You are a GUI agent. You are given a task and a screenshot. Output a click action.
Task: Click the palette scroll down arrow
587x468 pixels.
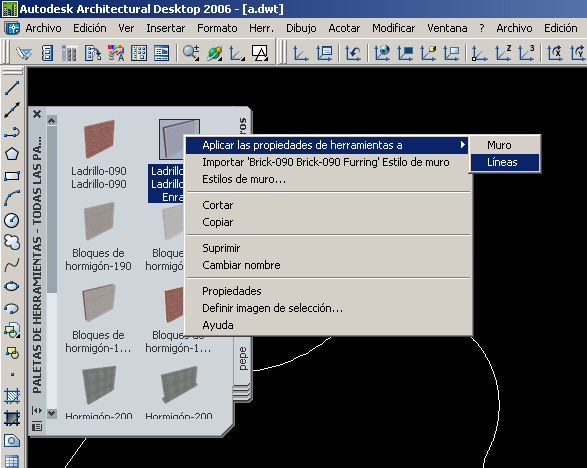click(52, 413)
